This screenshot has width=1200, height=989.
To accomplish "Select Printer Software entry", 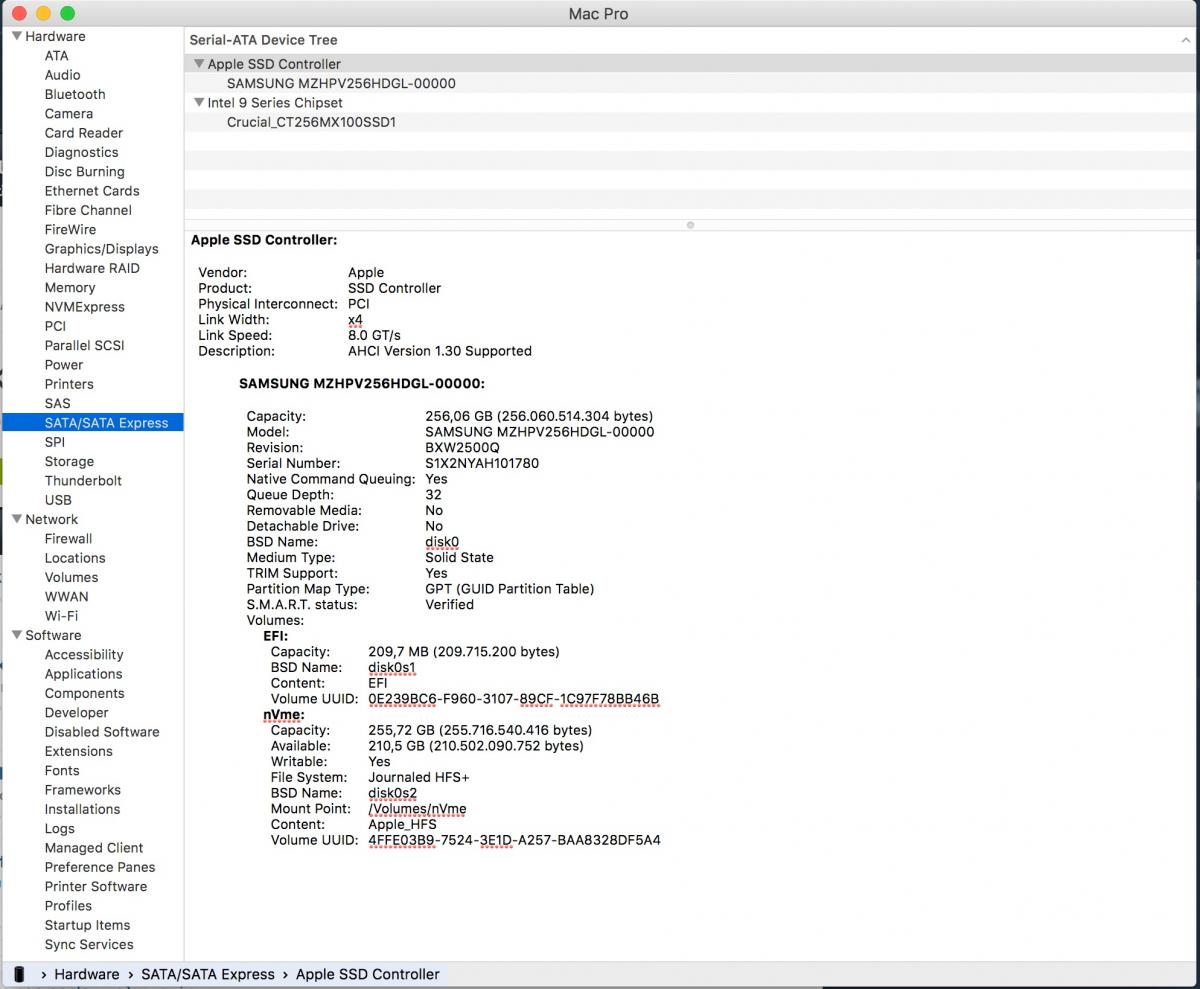I will (96, 887).
